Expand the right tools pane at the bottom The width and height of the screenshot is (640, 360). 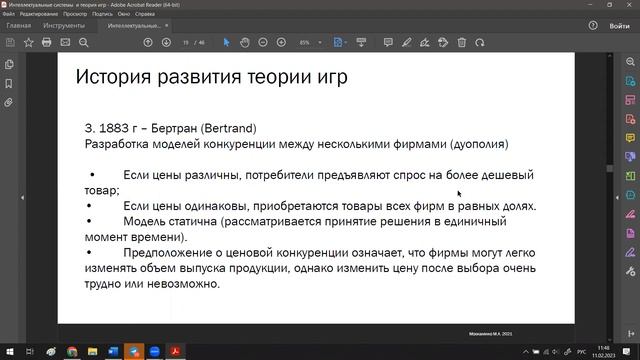pos(631,334)
